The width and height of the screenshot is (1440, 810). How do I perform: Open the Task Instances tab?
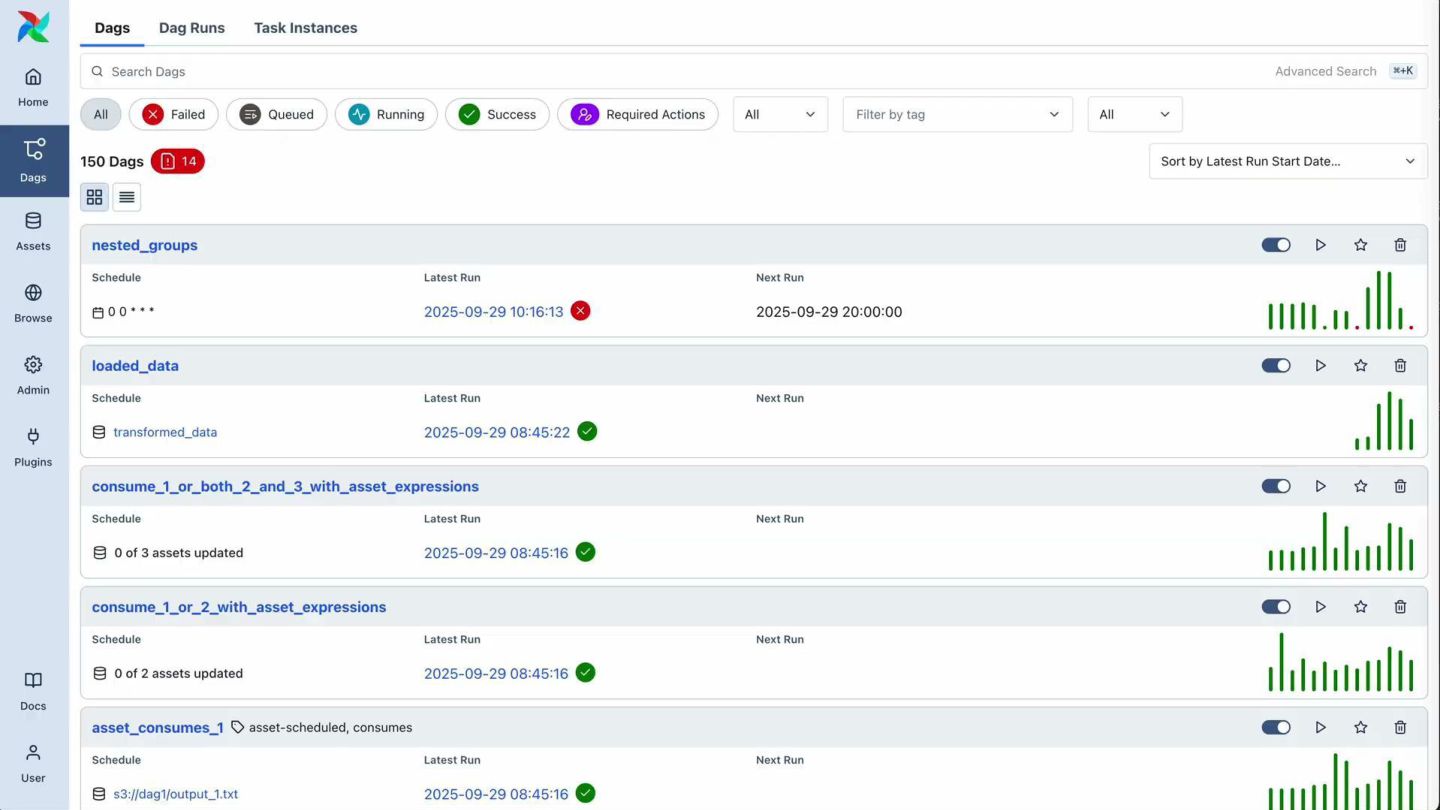click(305, 28)
